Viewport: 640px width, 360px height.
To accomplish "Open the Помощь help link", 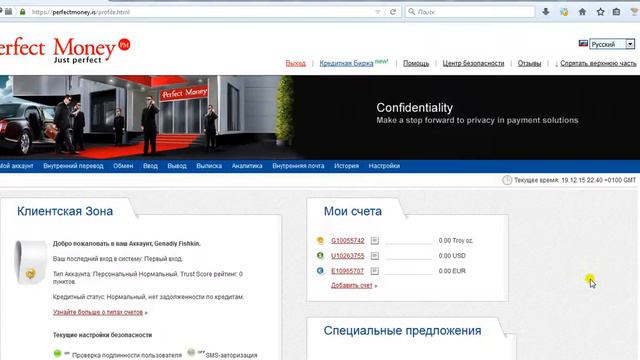I will pos(416,63).
